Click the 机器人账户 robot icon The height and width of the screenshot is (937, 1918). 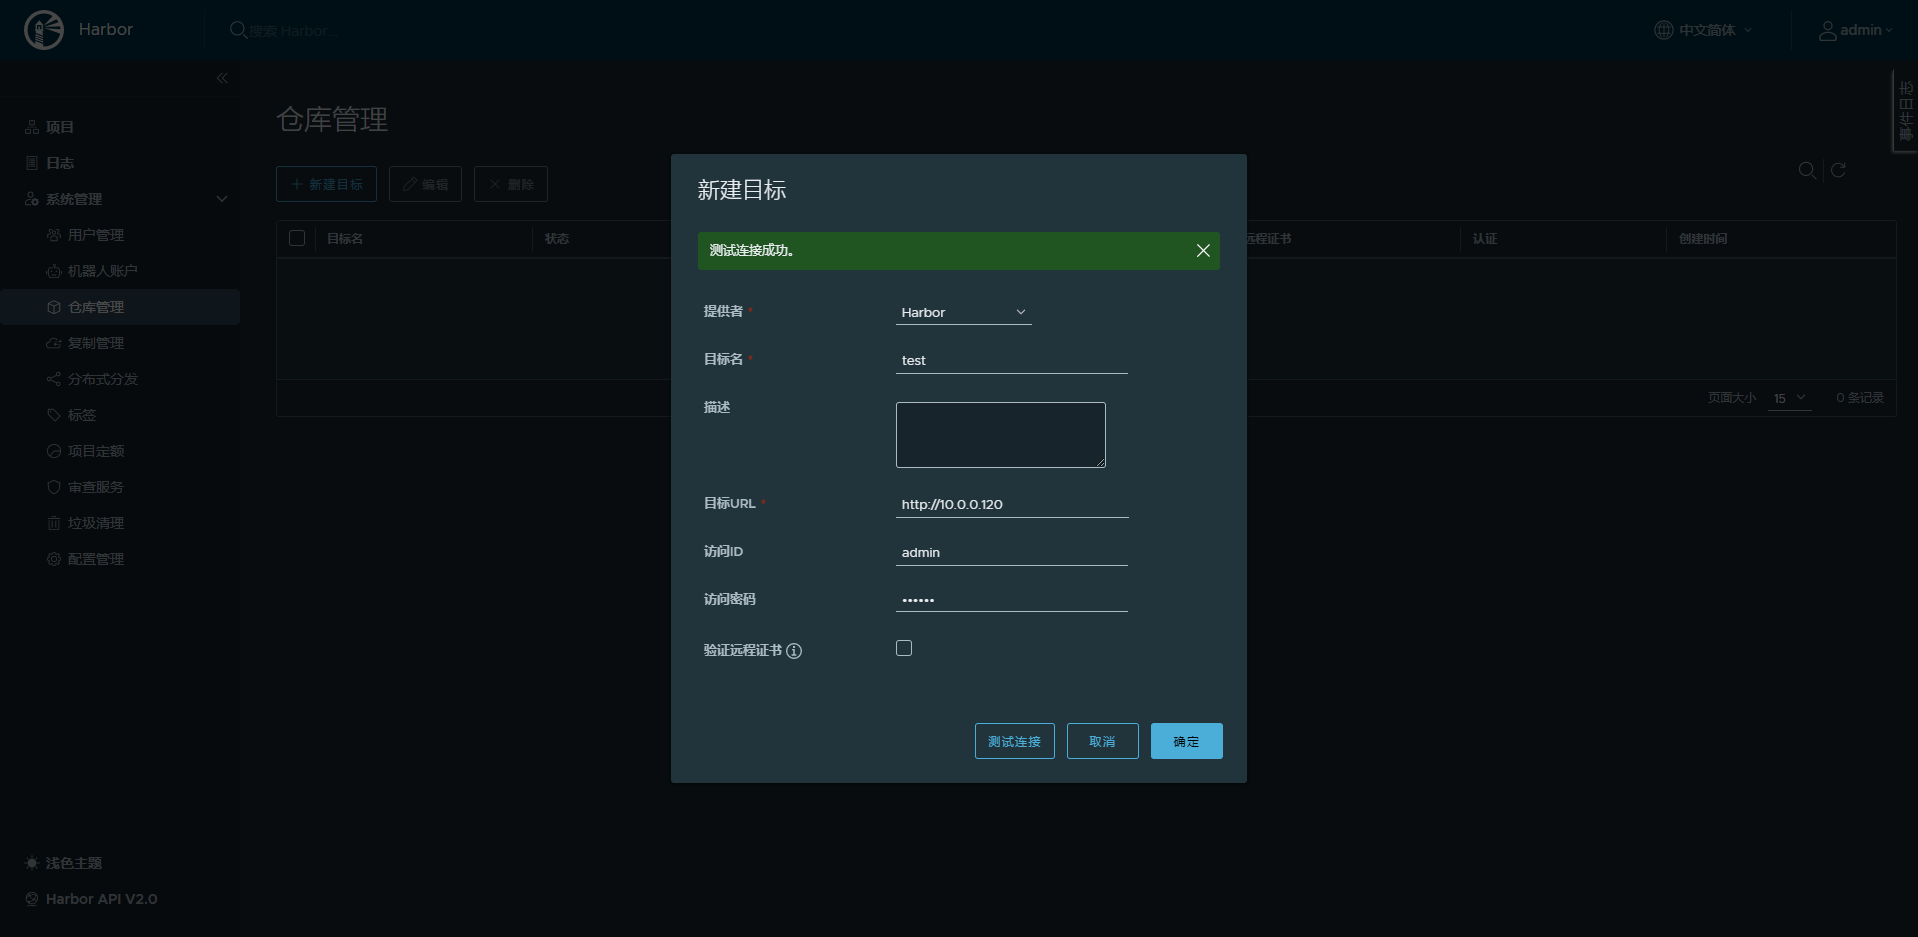(54, 271)
